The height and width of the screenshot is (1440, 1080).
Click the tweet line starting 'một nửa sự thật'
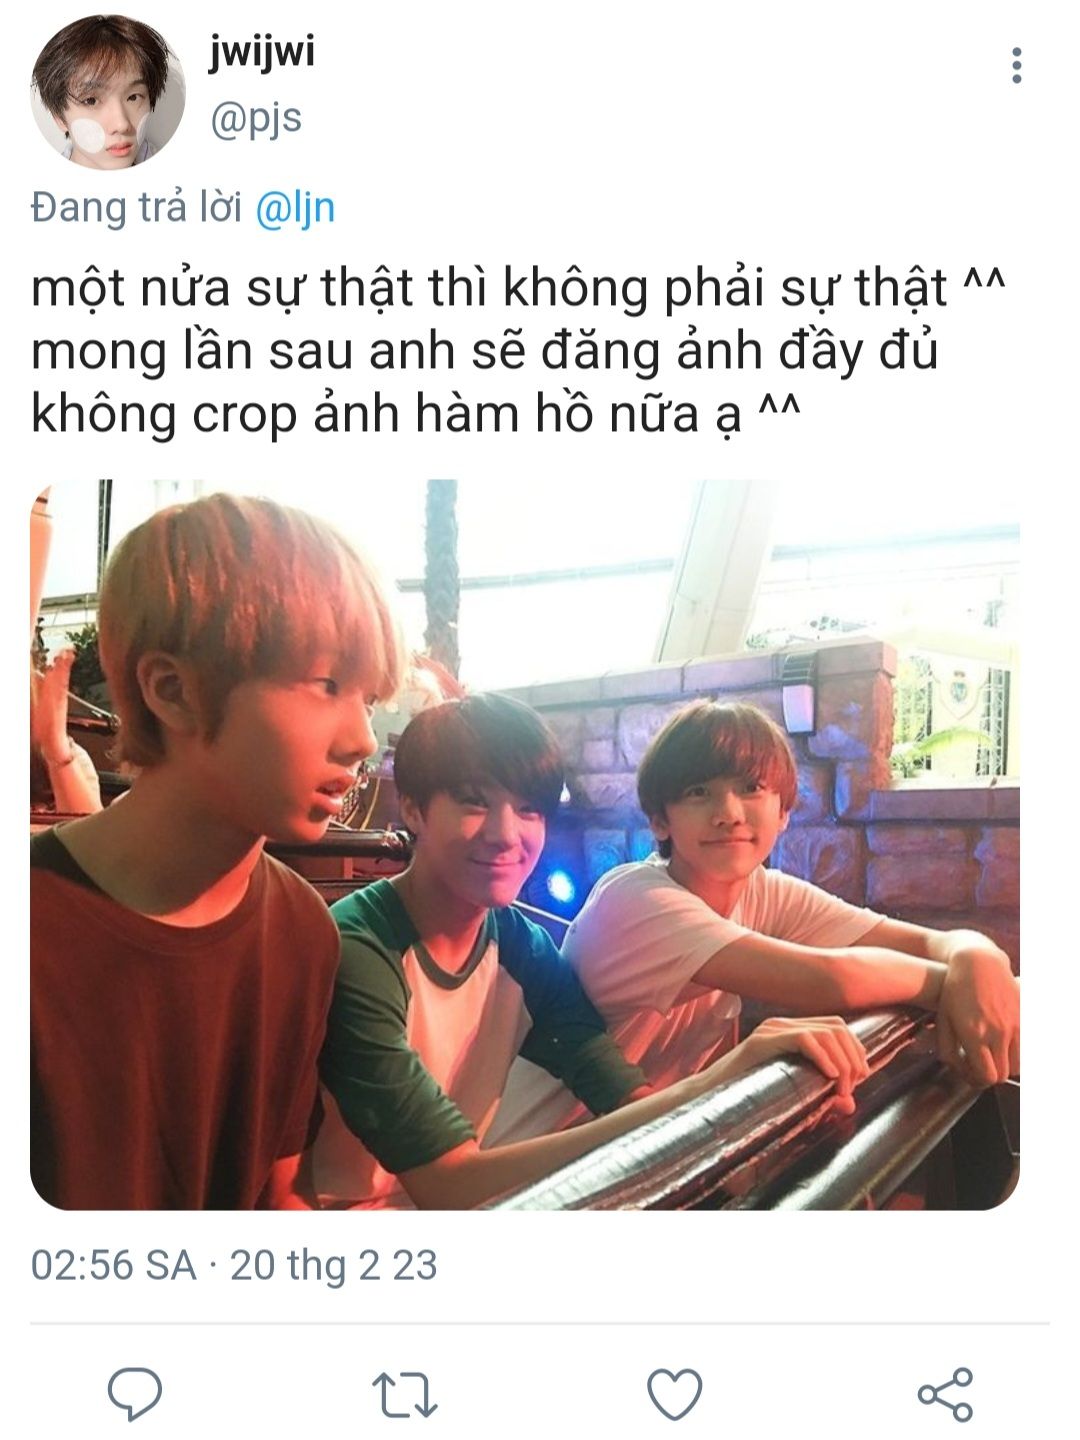[518, 288]
